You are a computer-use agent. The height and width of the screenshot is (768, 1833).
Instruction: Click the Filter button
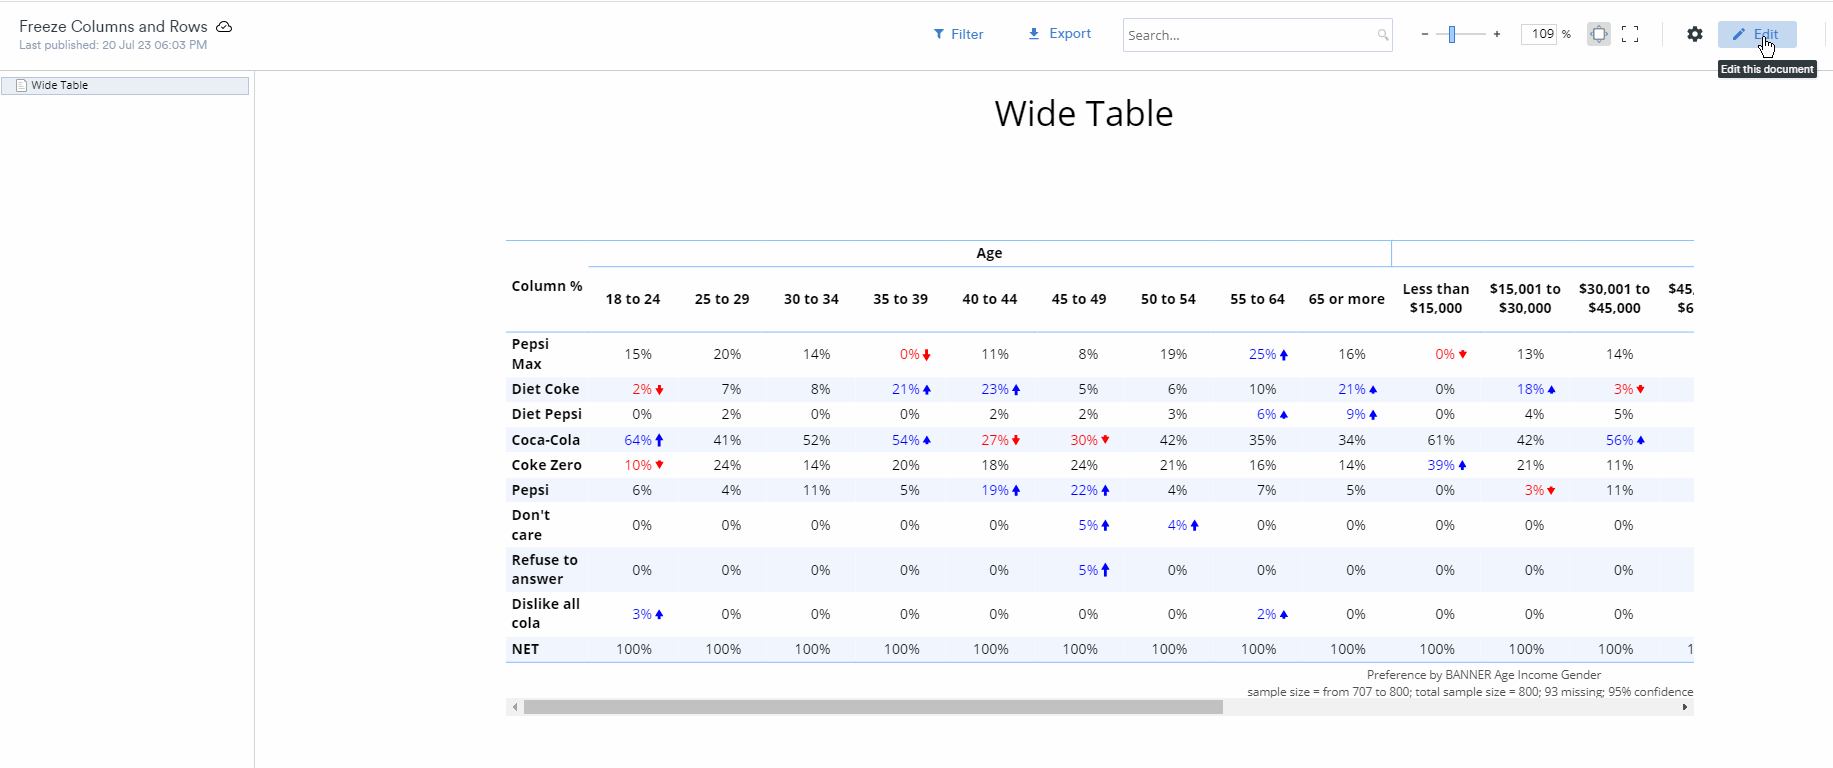tap(958, 34)
